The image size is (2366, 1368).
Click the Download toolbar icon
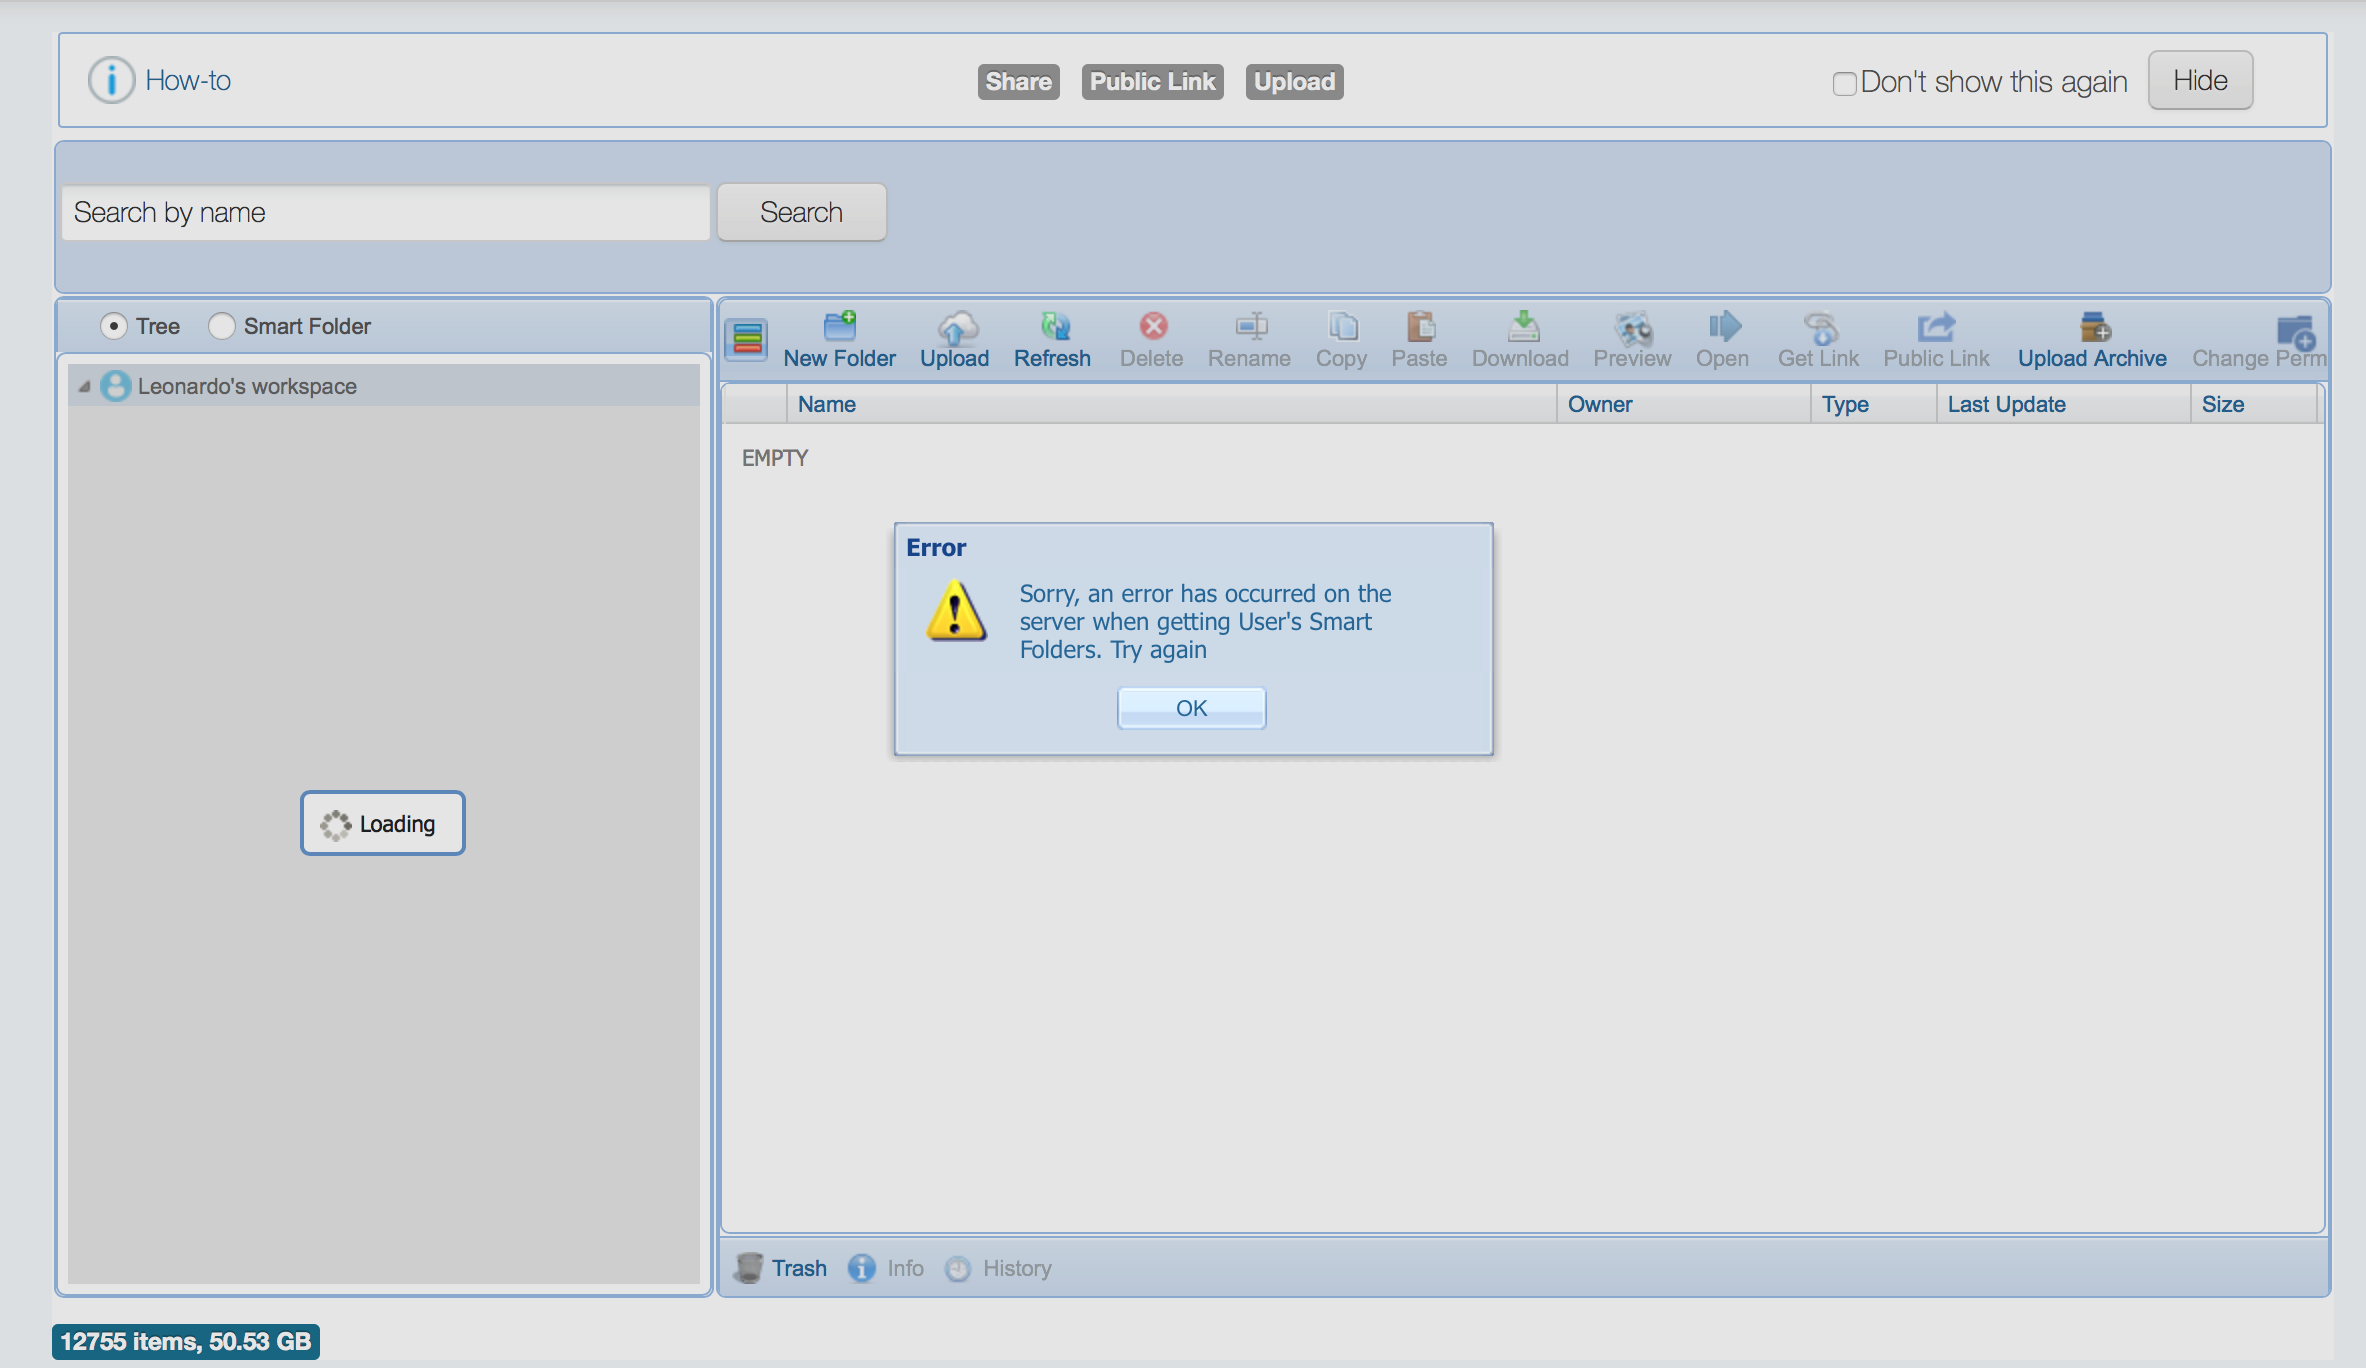1521,326
